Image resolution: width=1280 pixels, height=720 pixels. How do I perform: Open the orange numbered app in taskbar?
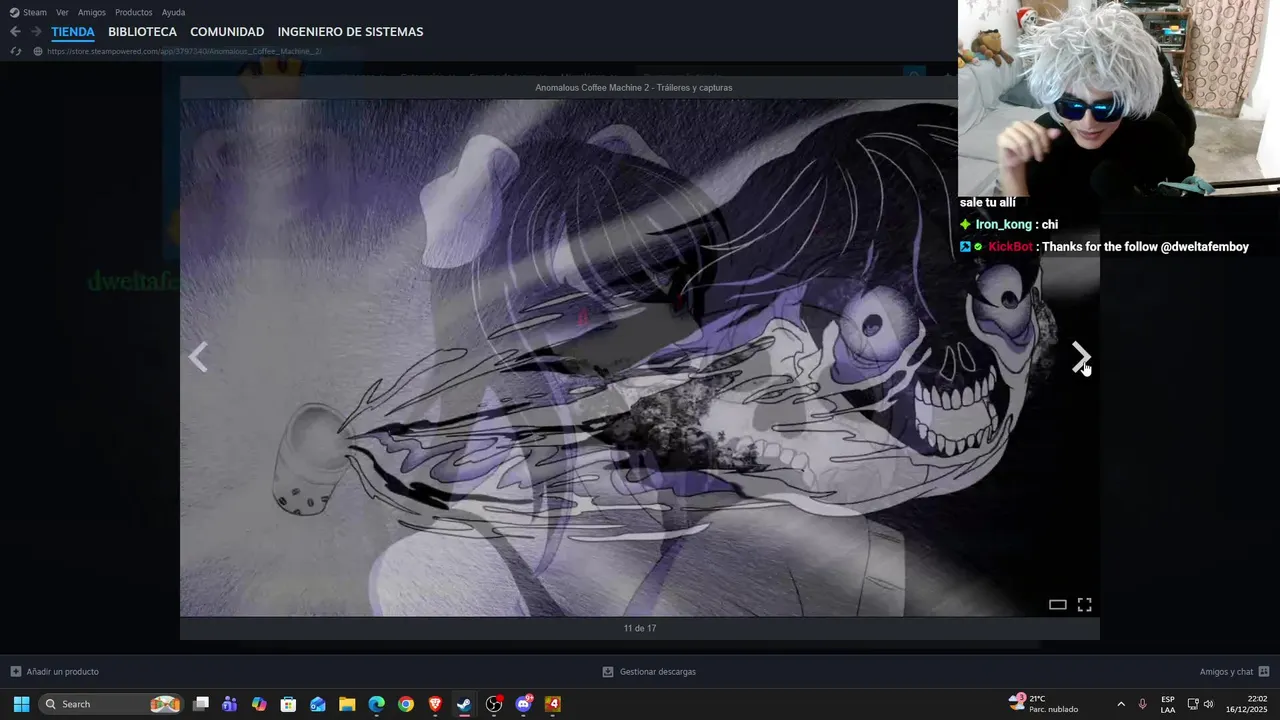(552, 704)
